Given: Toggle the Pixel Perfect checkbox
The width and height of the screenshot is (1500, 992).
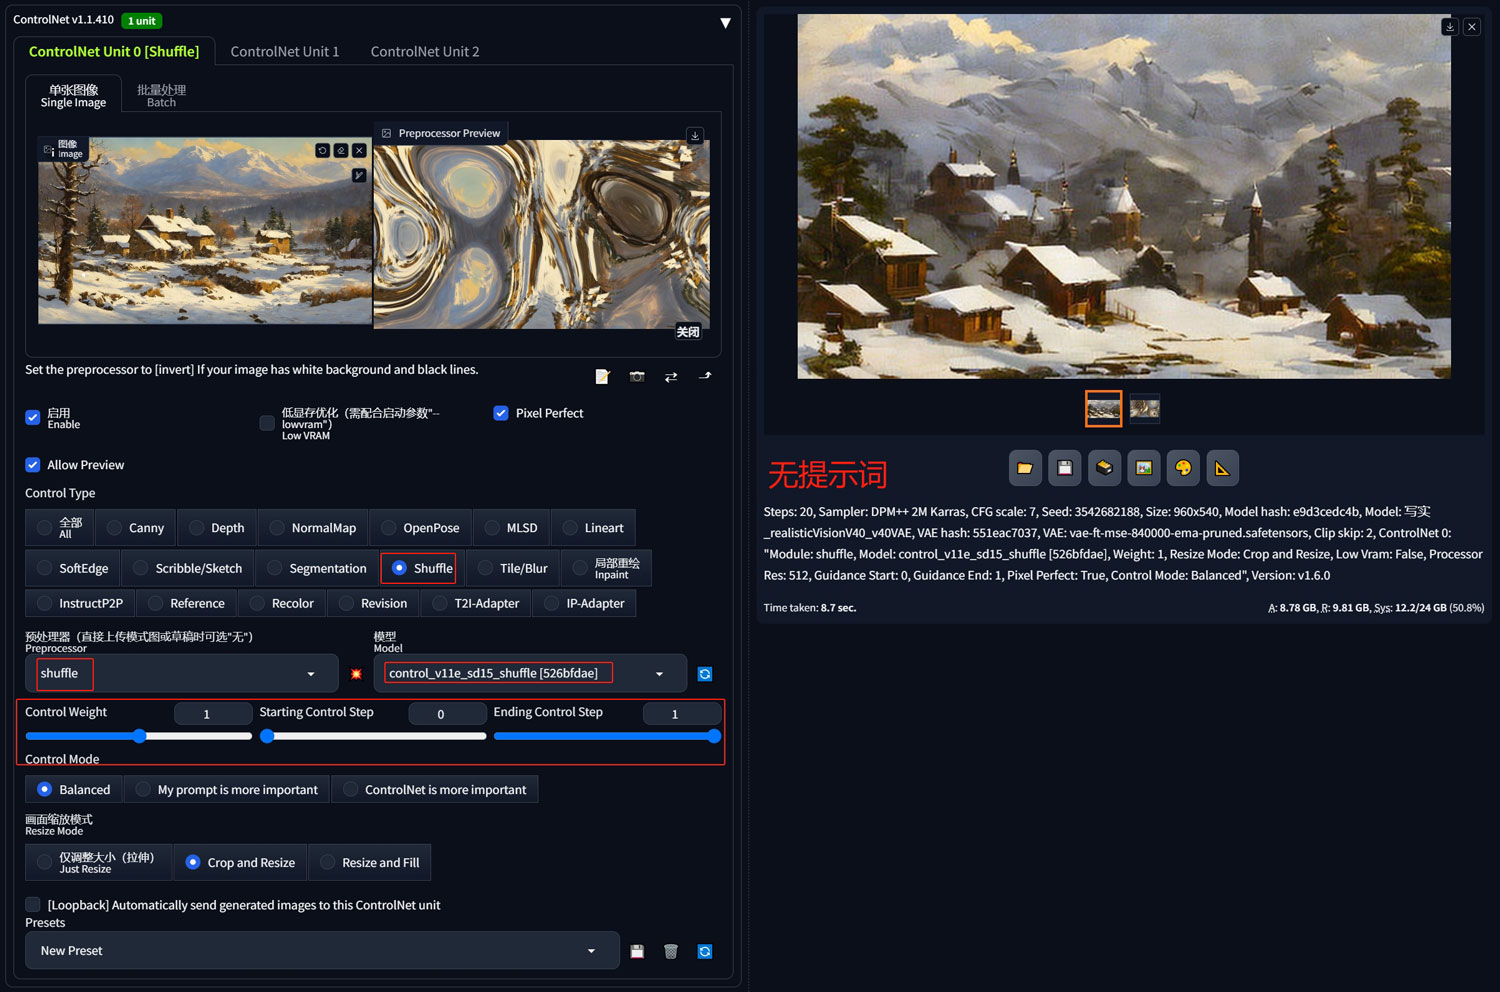Looking at the screenshot, I should pos(501,413).
